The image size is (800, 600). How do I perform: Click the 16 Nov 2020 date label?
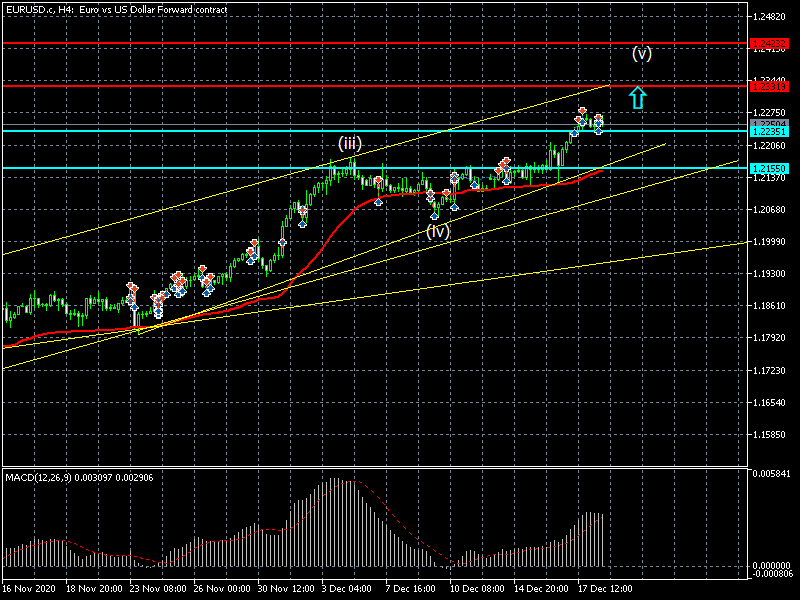(x=31, y=589)
